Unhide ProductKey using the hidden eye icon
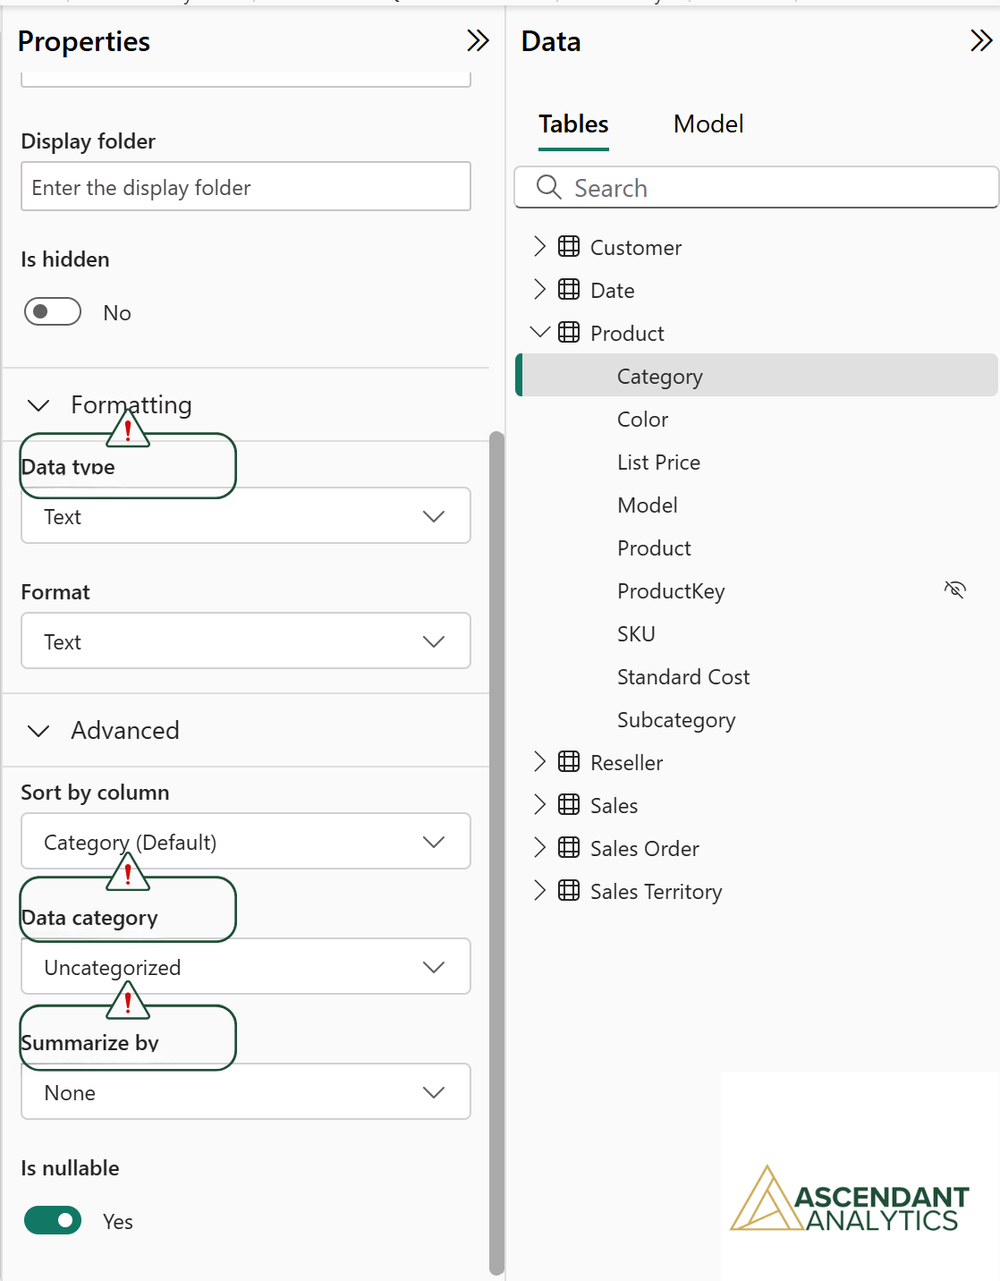This screenshot has width=1000, height=1281. (955, 590)
